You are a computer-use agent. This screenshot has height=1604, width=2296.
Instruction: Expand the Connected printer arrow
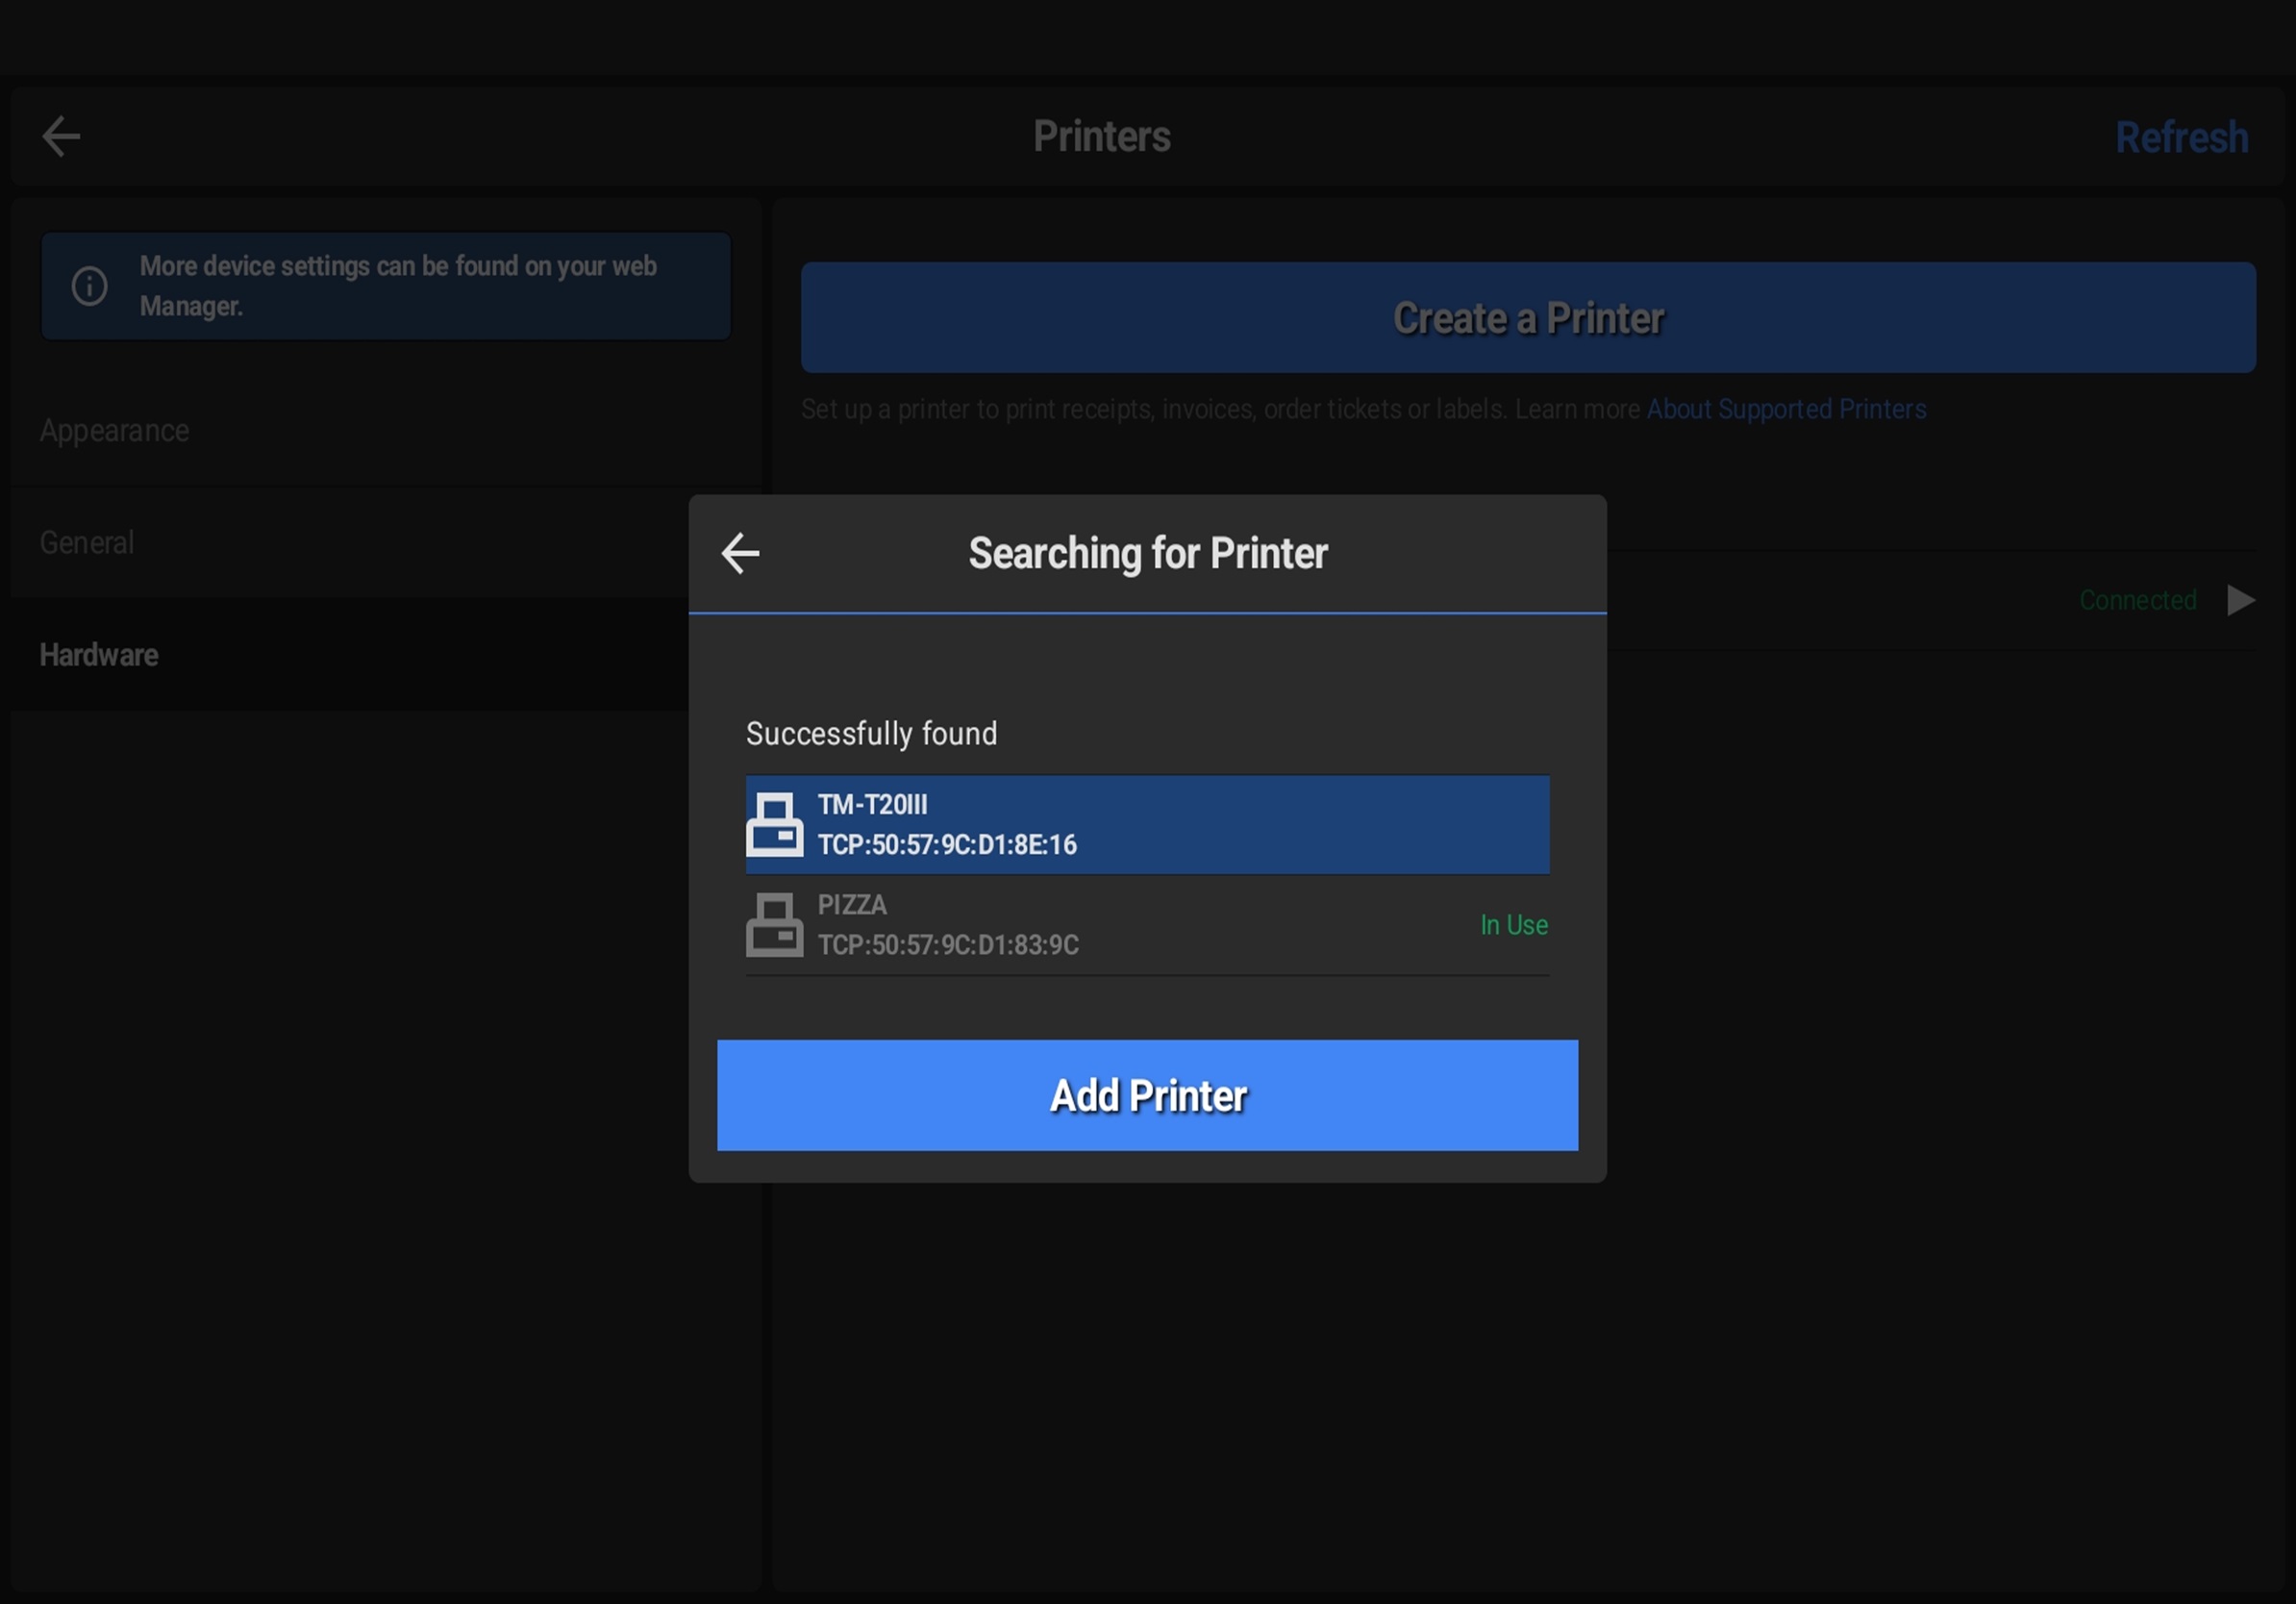coord(2241,600)
